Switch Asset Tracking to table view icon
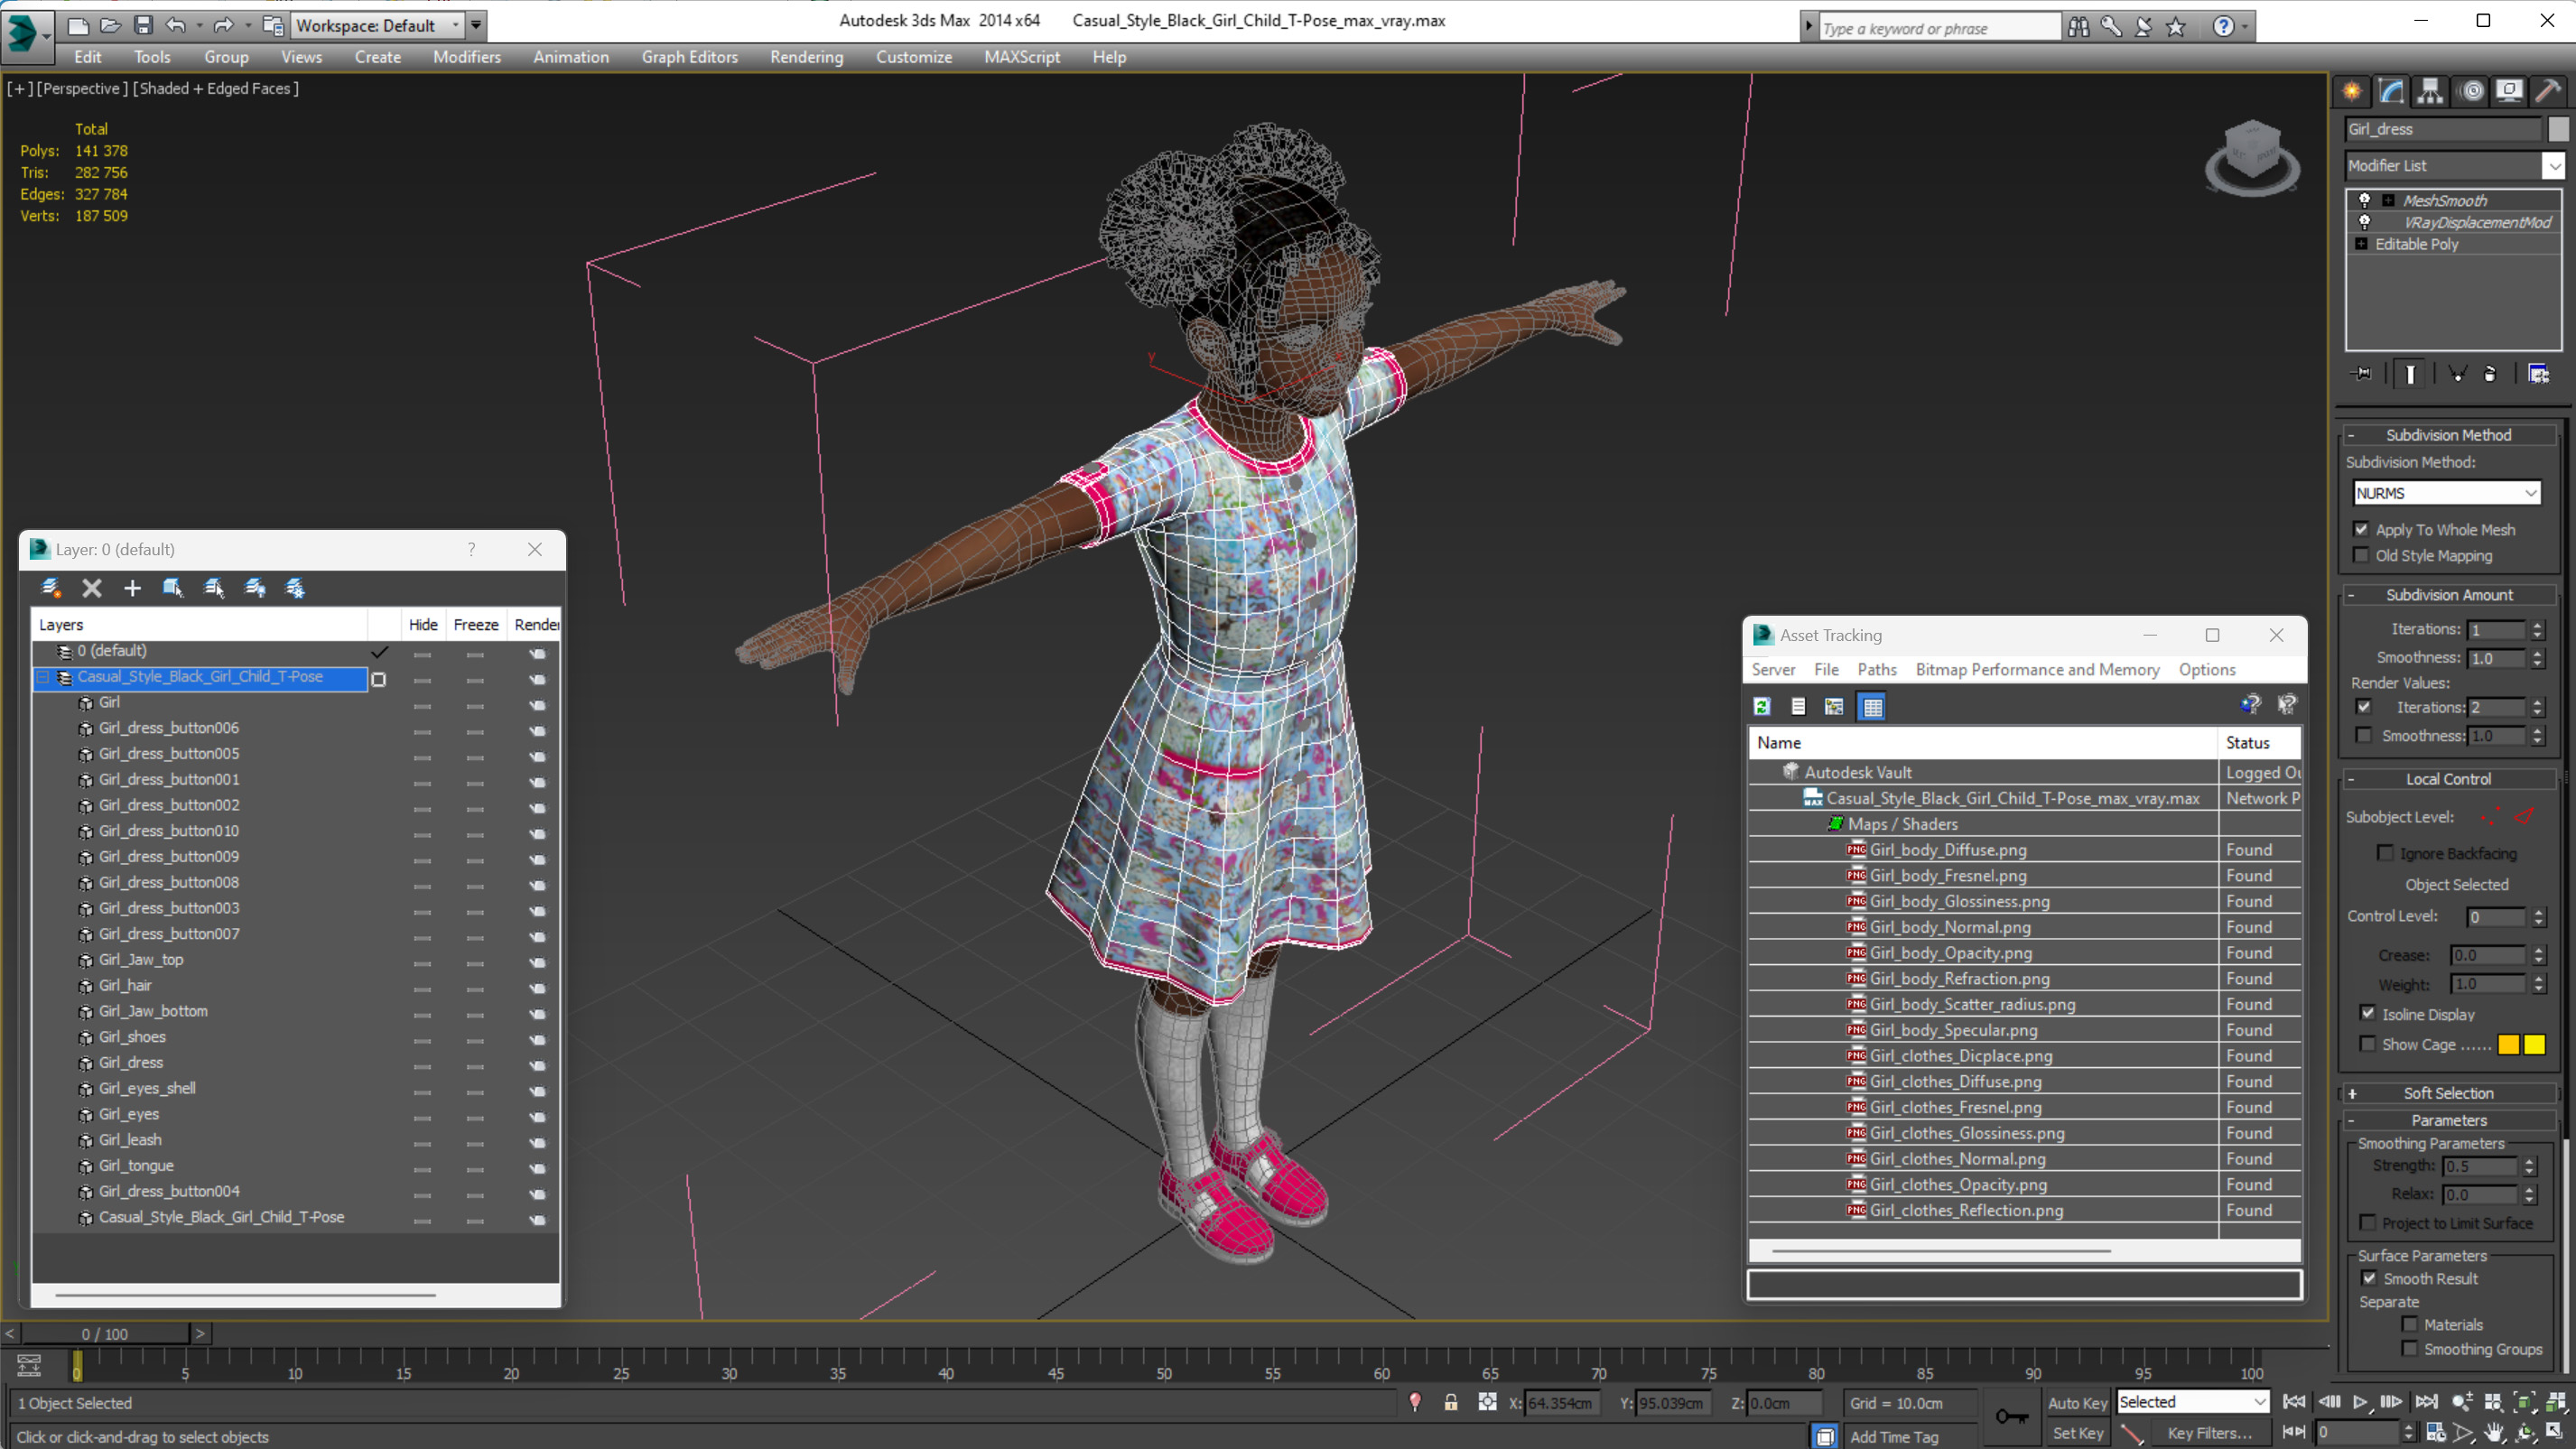This screenshot has width=2576, height=1449. (x=1872, y=707)
